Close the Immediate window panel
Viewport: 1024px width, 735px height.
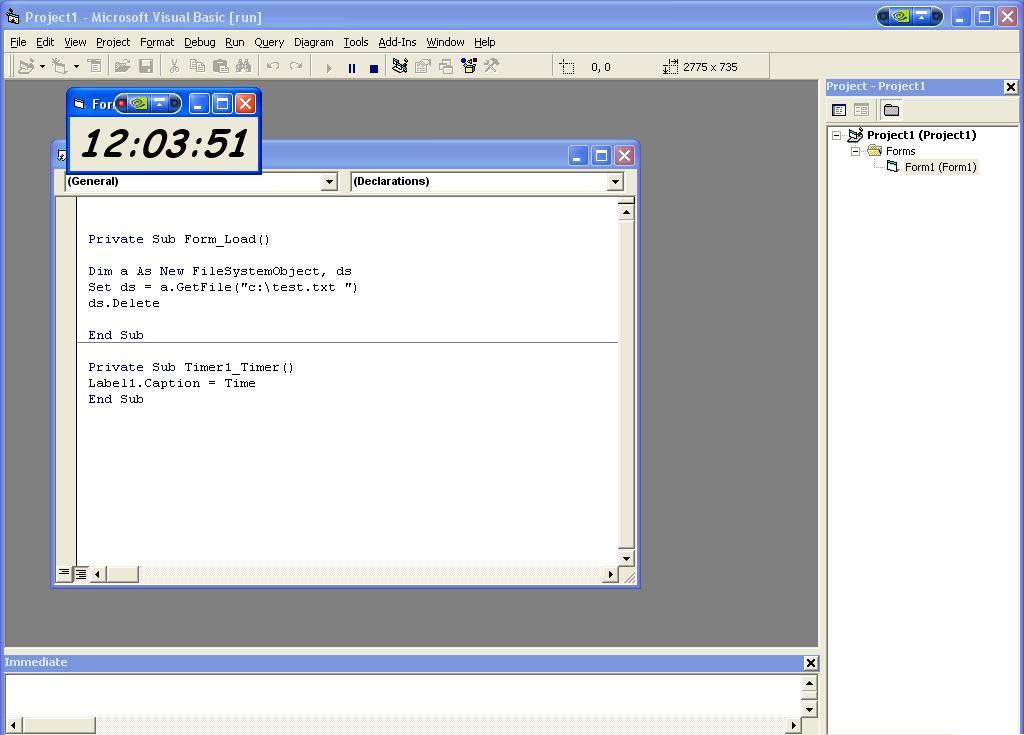click(x=810, y=663)
